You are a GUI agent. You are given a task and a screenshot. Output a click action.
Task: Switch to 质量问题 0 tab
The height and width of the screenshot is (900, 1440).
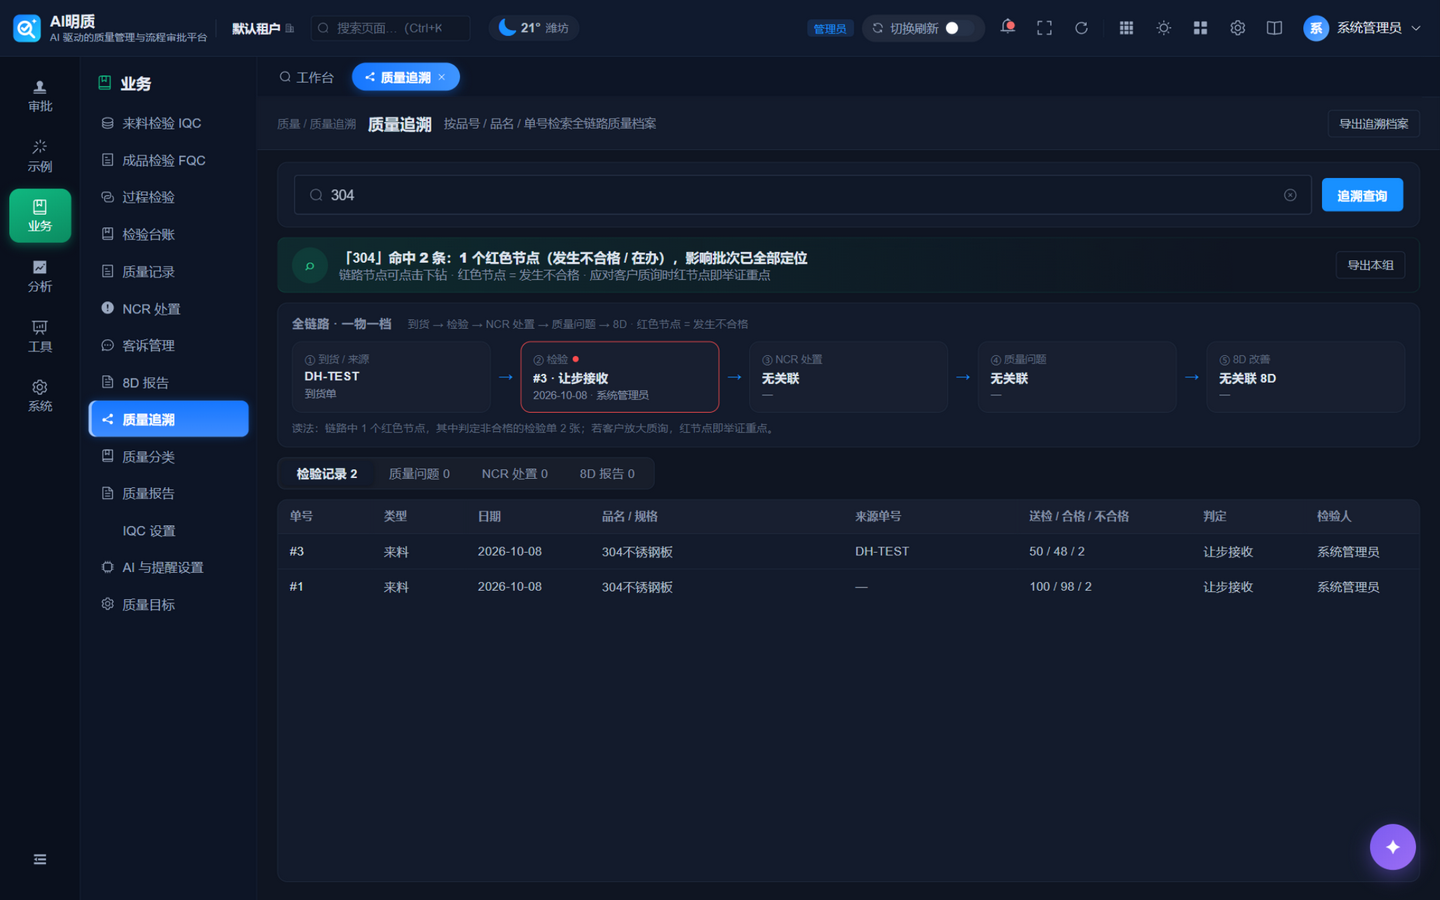pyautogui.click(x=419, y=474)
